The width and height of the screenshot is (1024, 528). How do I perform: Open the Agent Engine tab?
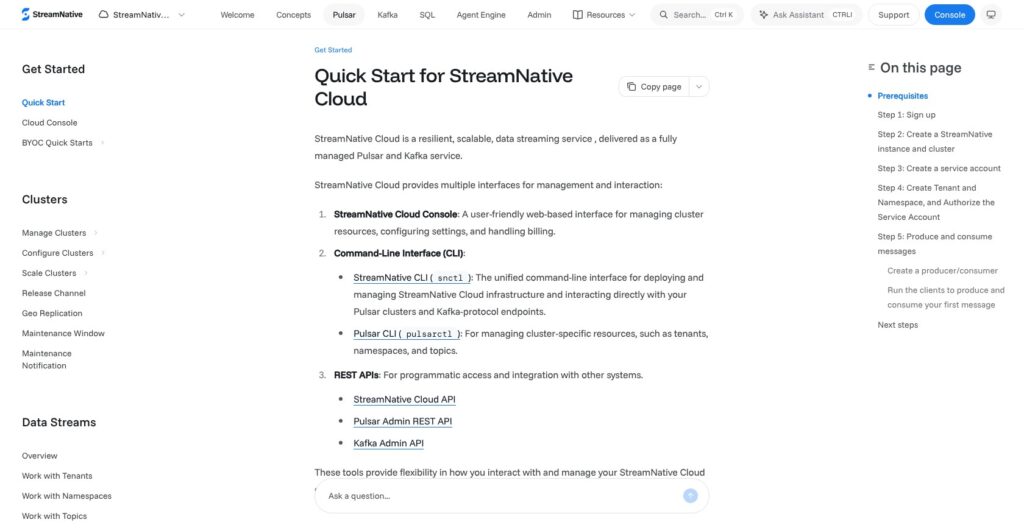pyautogui.click(x=481, y=14)
